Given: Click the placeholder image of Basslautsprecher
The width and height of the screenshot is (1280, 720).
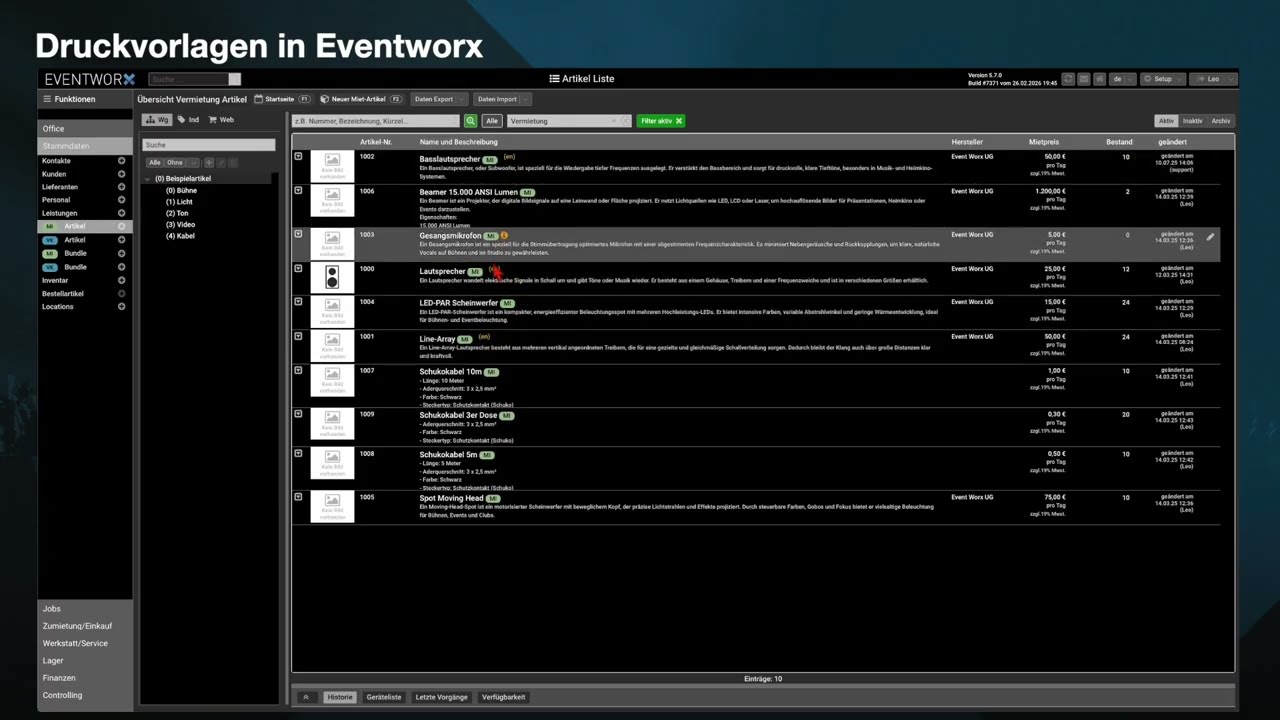Looking at the screenshot, I should point(332,166).
